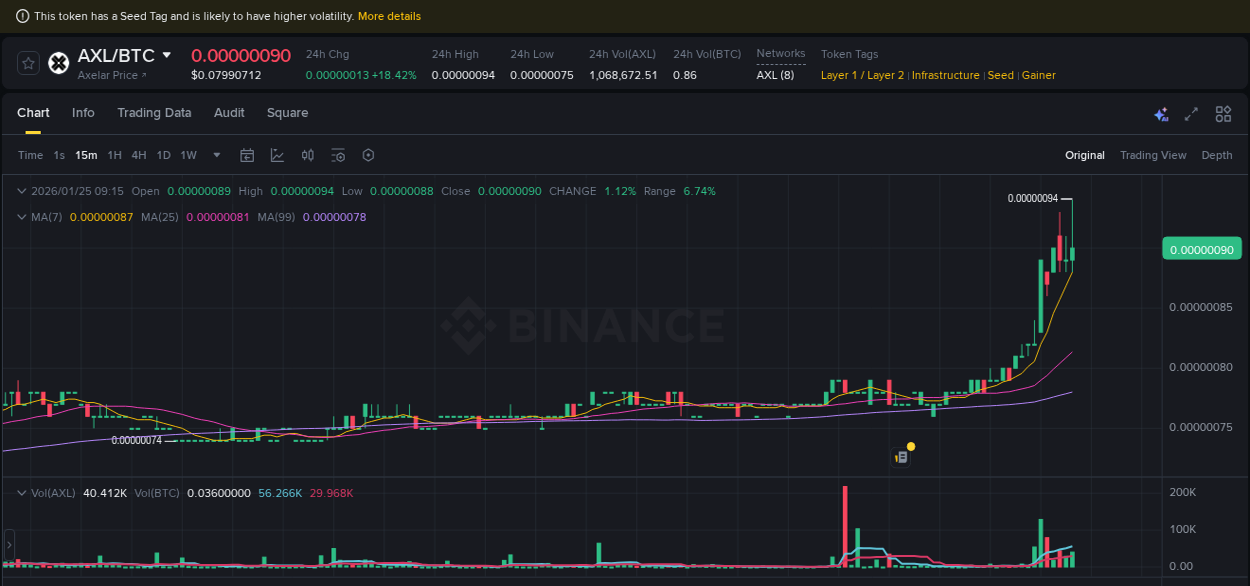Click the chat bubble marker on the chart
This screenshot has height=586, width=1250.
click(900, 455)
